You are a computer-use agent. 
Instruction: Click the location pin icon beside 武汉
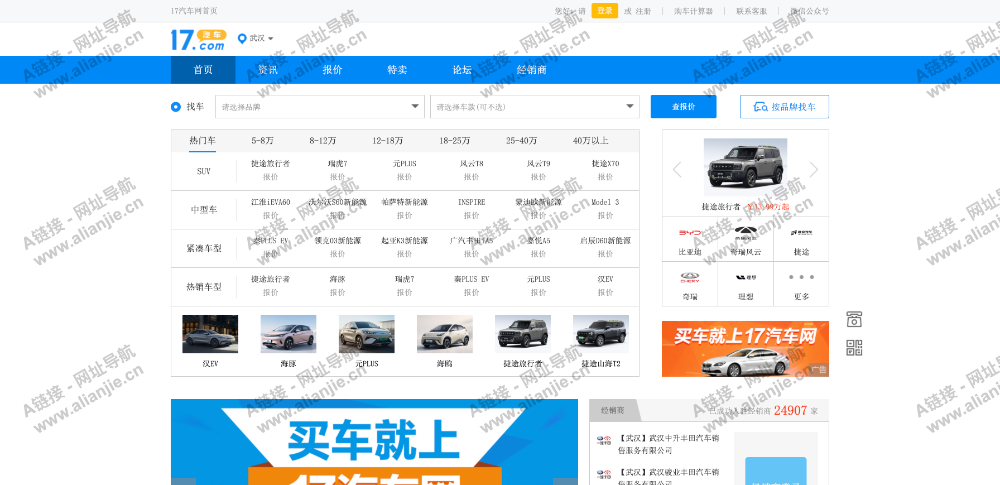click(x=242, y=39)
